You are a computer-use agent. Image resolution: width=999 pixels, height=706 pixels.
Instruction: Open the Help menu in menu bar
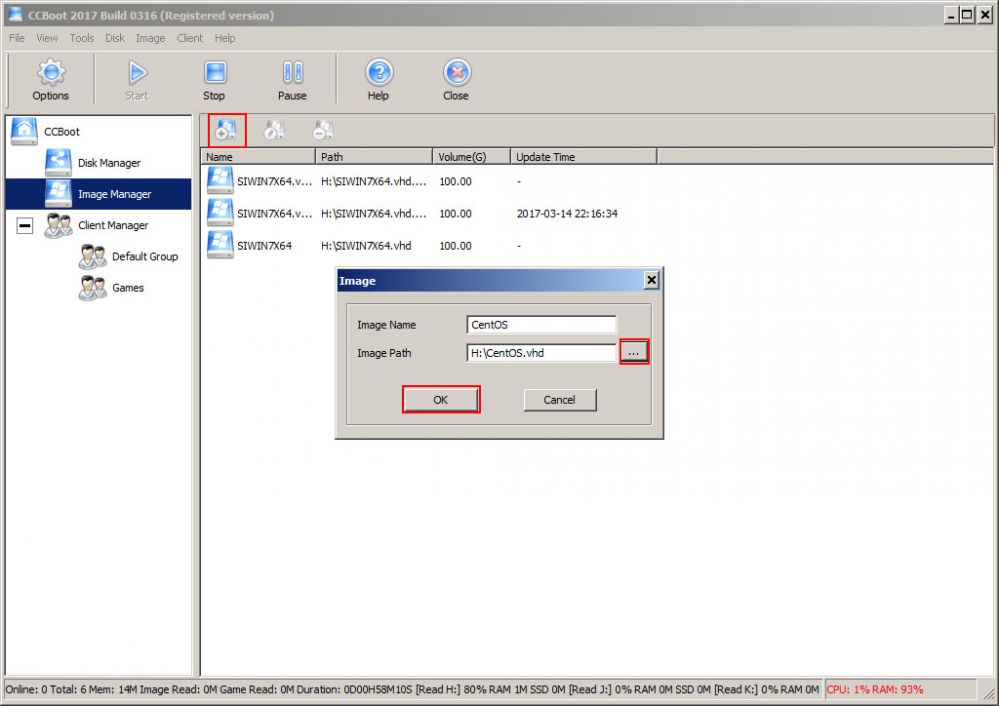[x=225, y=38]
